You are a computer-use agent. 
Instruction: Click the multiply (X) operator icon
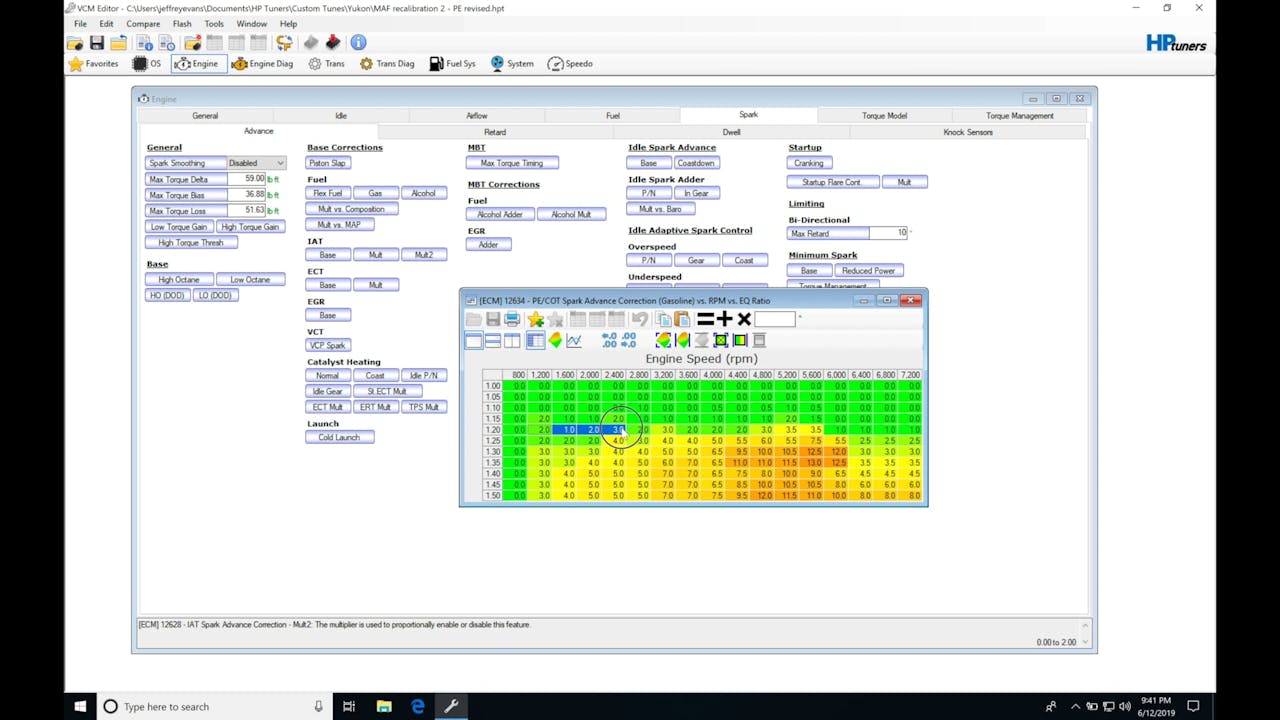point(744,319)
